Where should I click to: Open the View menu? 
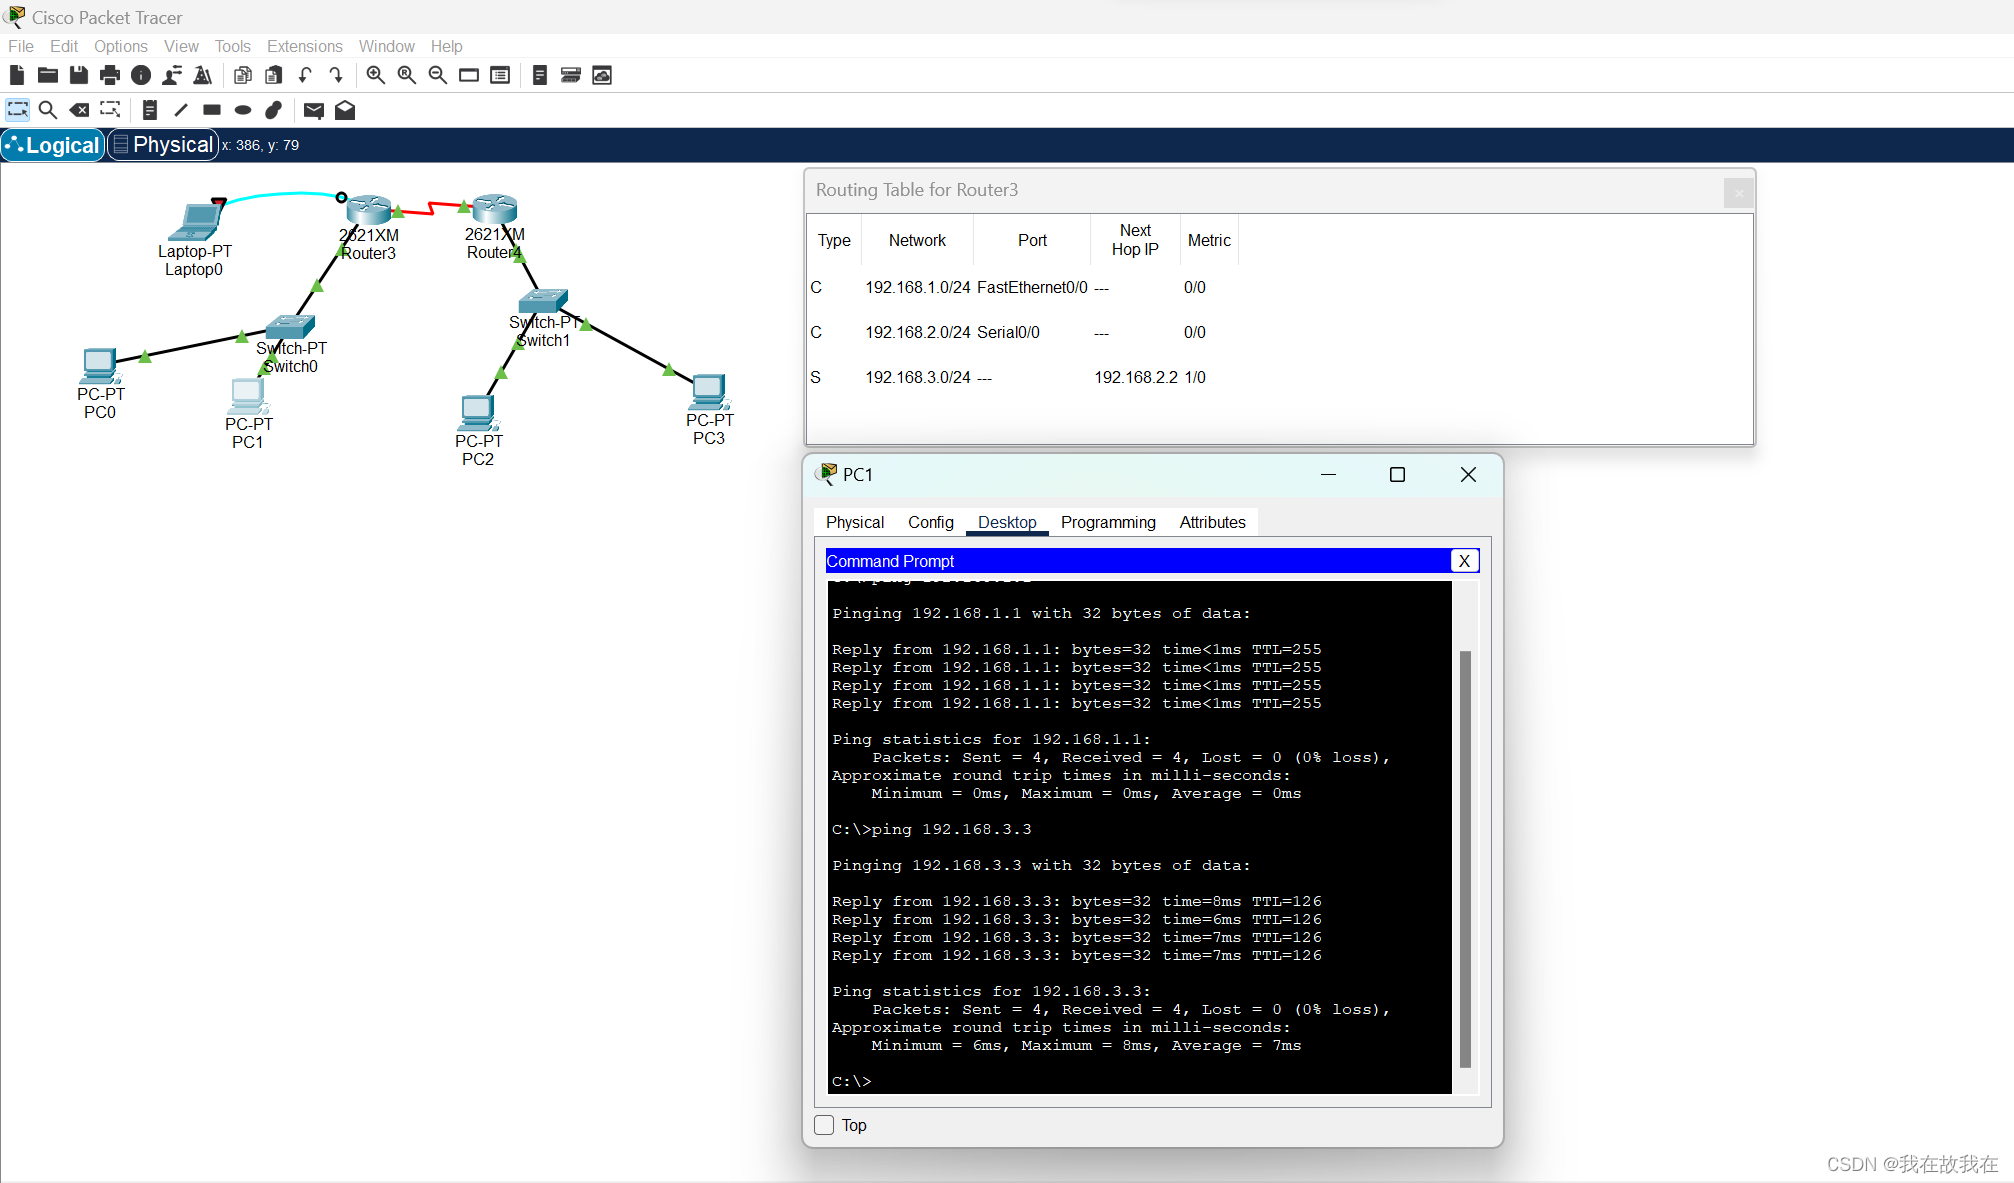pos(181,46)
